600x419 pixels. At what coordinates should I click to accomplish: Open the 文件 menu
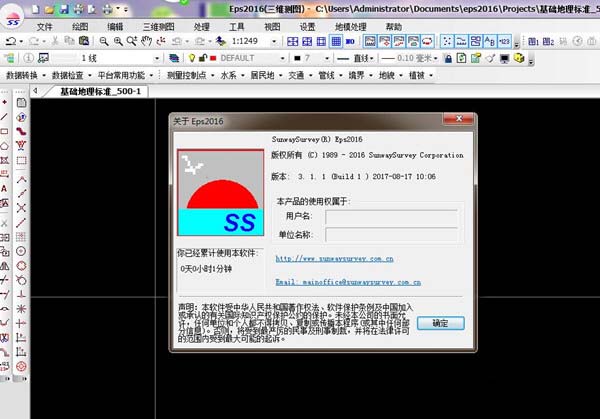coord(45,27)
